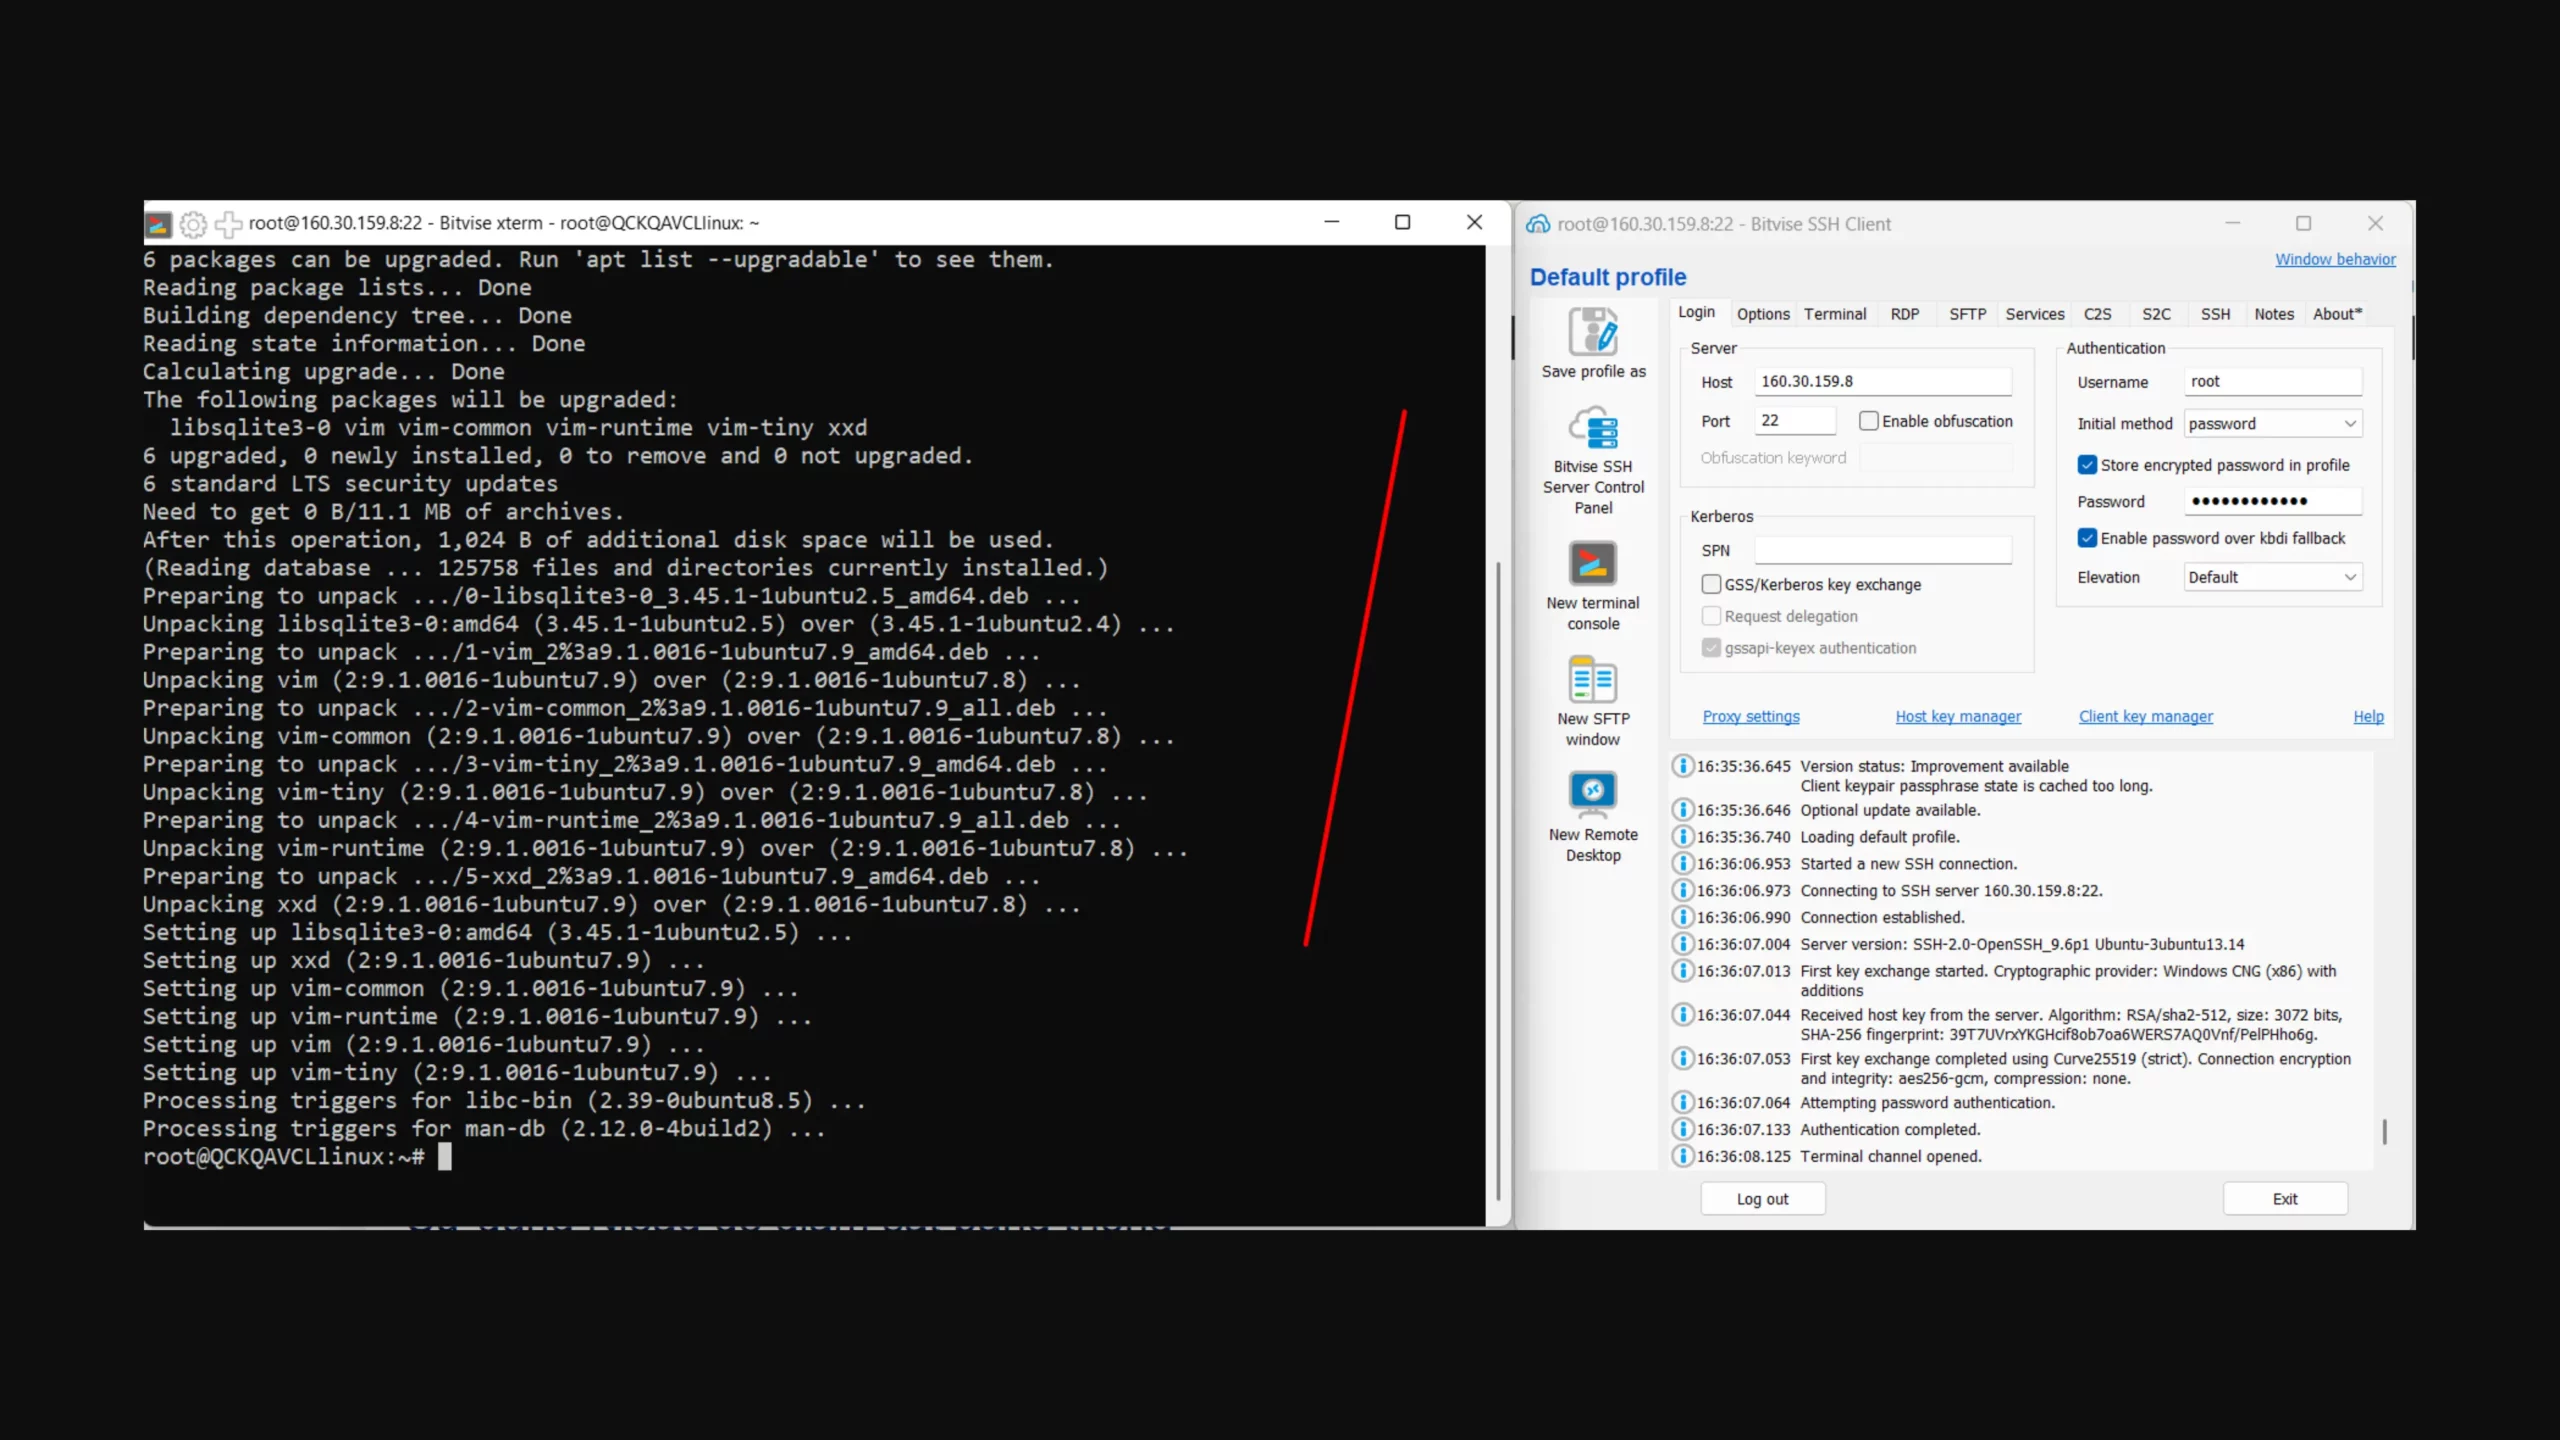Enable obfuscation checkbox
Screen dimensions: 2560x1440
[1868, 421]
